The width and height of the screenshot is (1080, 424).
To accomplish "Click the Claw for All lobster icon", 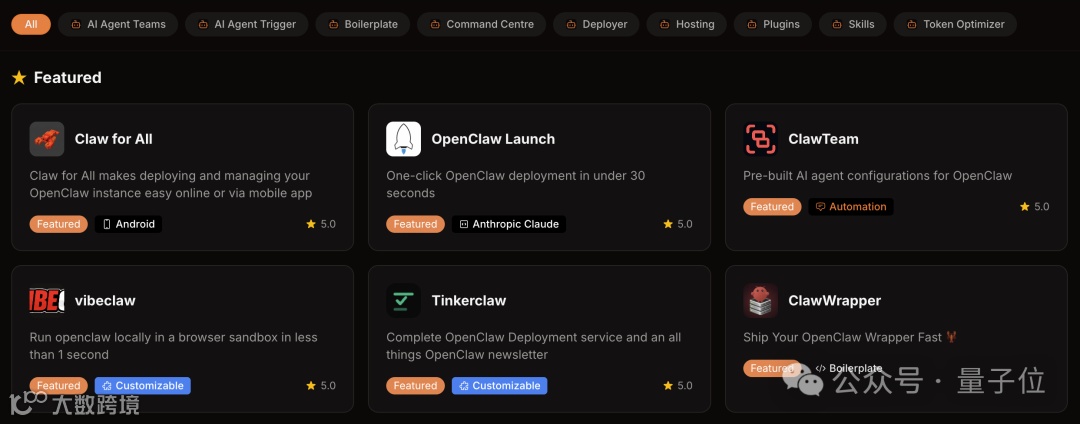I will click(47, 139).
